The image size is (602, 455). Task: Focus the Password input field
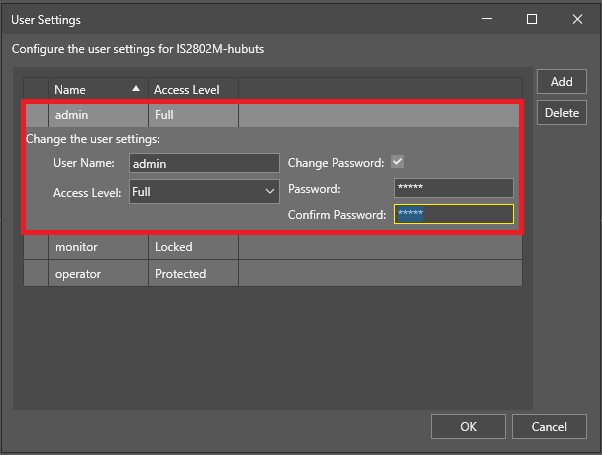click(x=453, y=188)
